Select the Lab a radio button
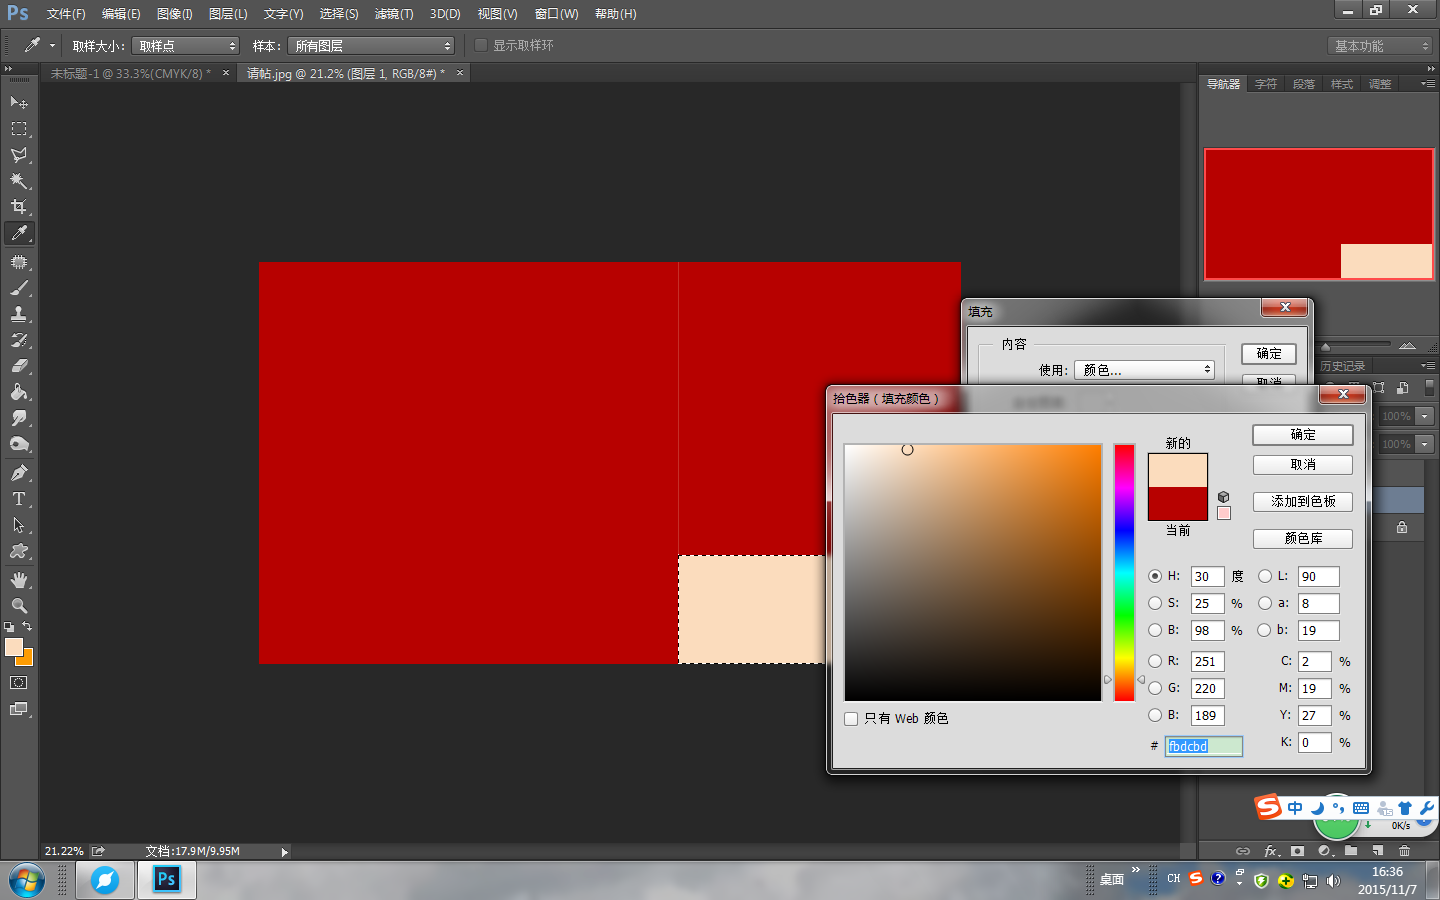The height and width of the screenshot is (900, 1440). [x=1265, y=603]
